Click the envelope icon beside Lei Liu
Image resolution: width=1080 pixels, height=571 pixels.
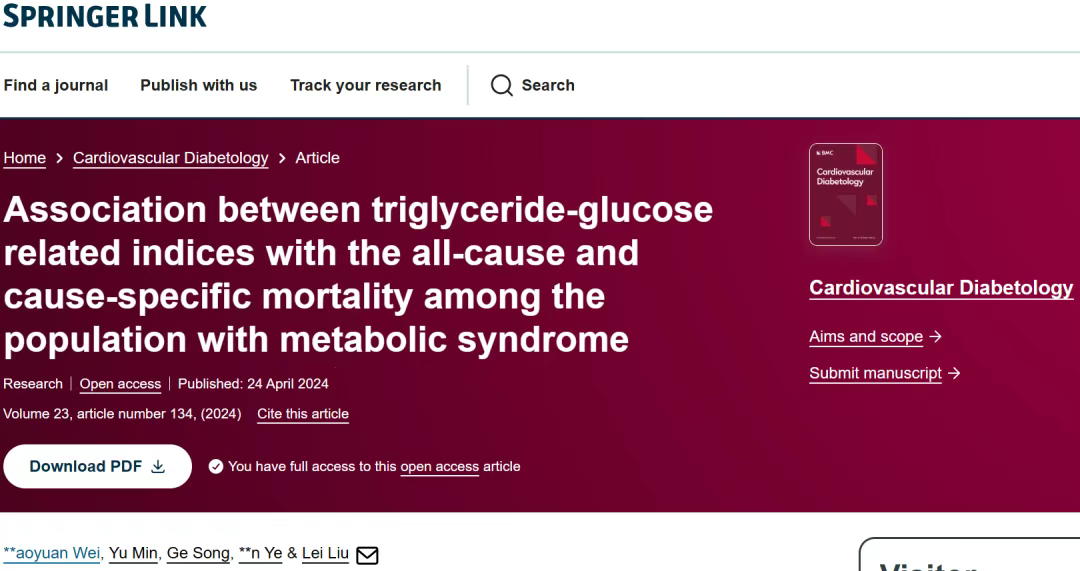pos(367,555)
